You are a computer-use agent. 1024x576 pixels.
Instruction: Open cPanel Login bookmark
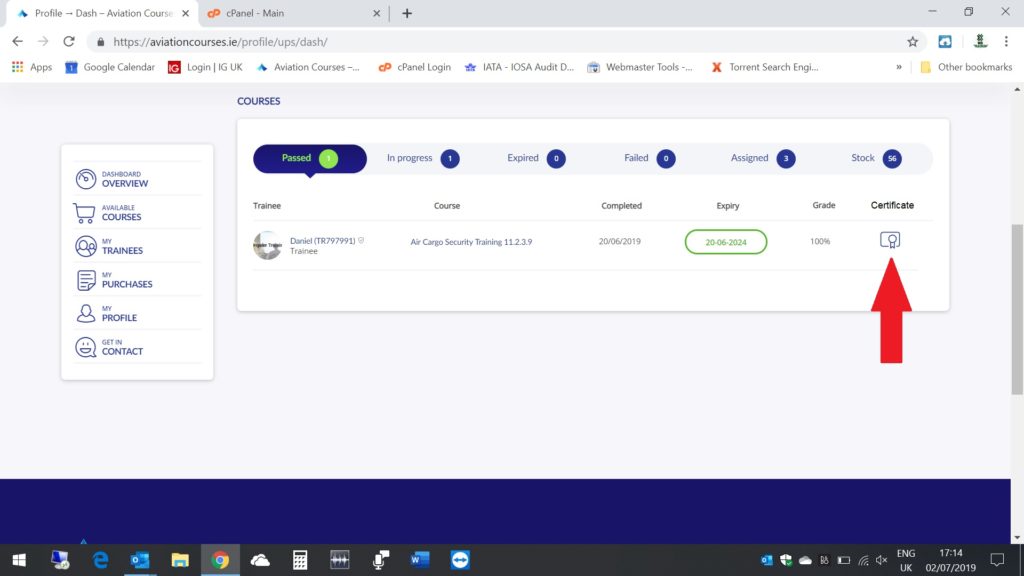414,67
